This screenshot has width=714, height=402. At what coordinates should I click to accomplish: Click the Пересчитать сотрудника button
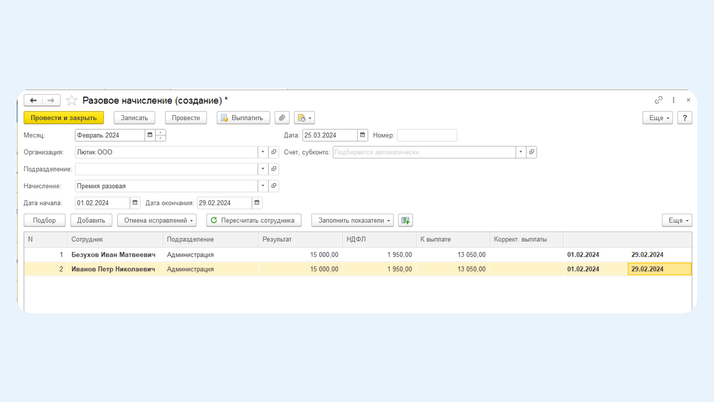(x=253, y=220)
